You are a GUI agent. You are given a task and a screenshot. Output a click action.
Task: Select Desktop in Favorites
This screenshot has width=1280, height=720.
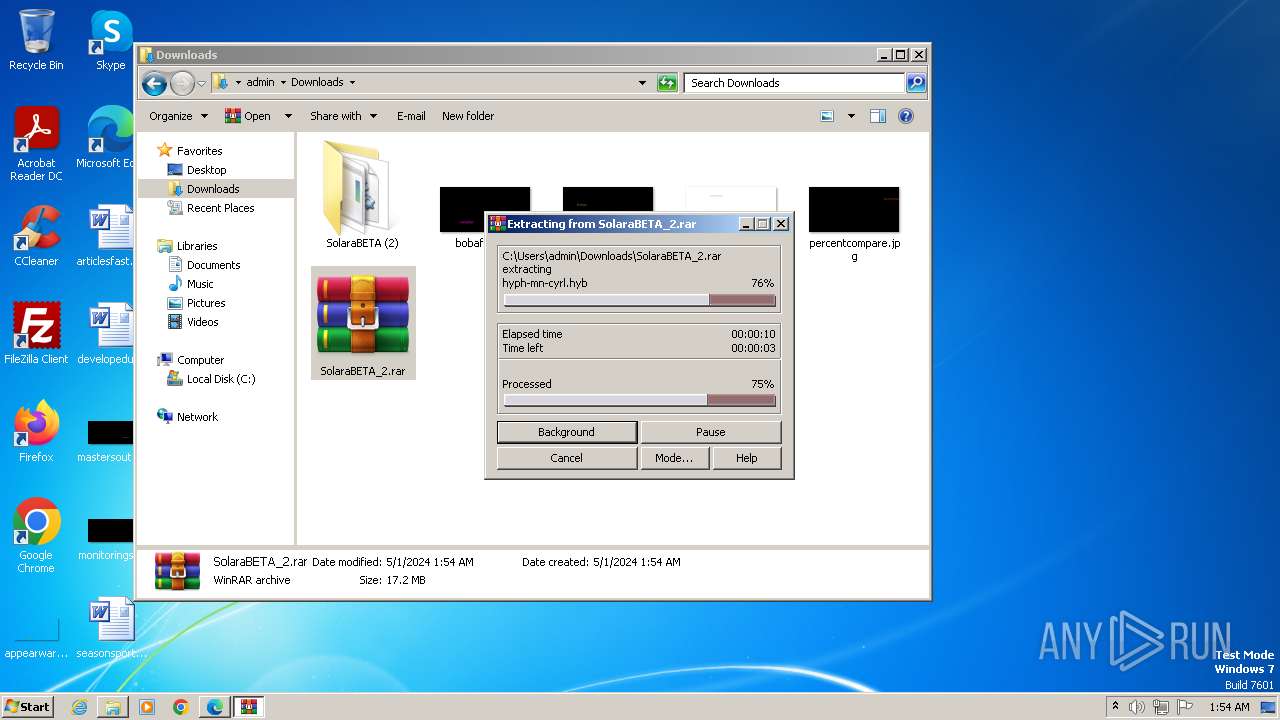click(206, 170)
